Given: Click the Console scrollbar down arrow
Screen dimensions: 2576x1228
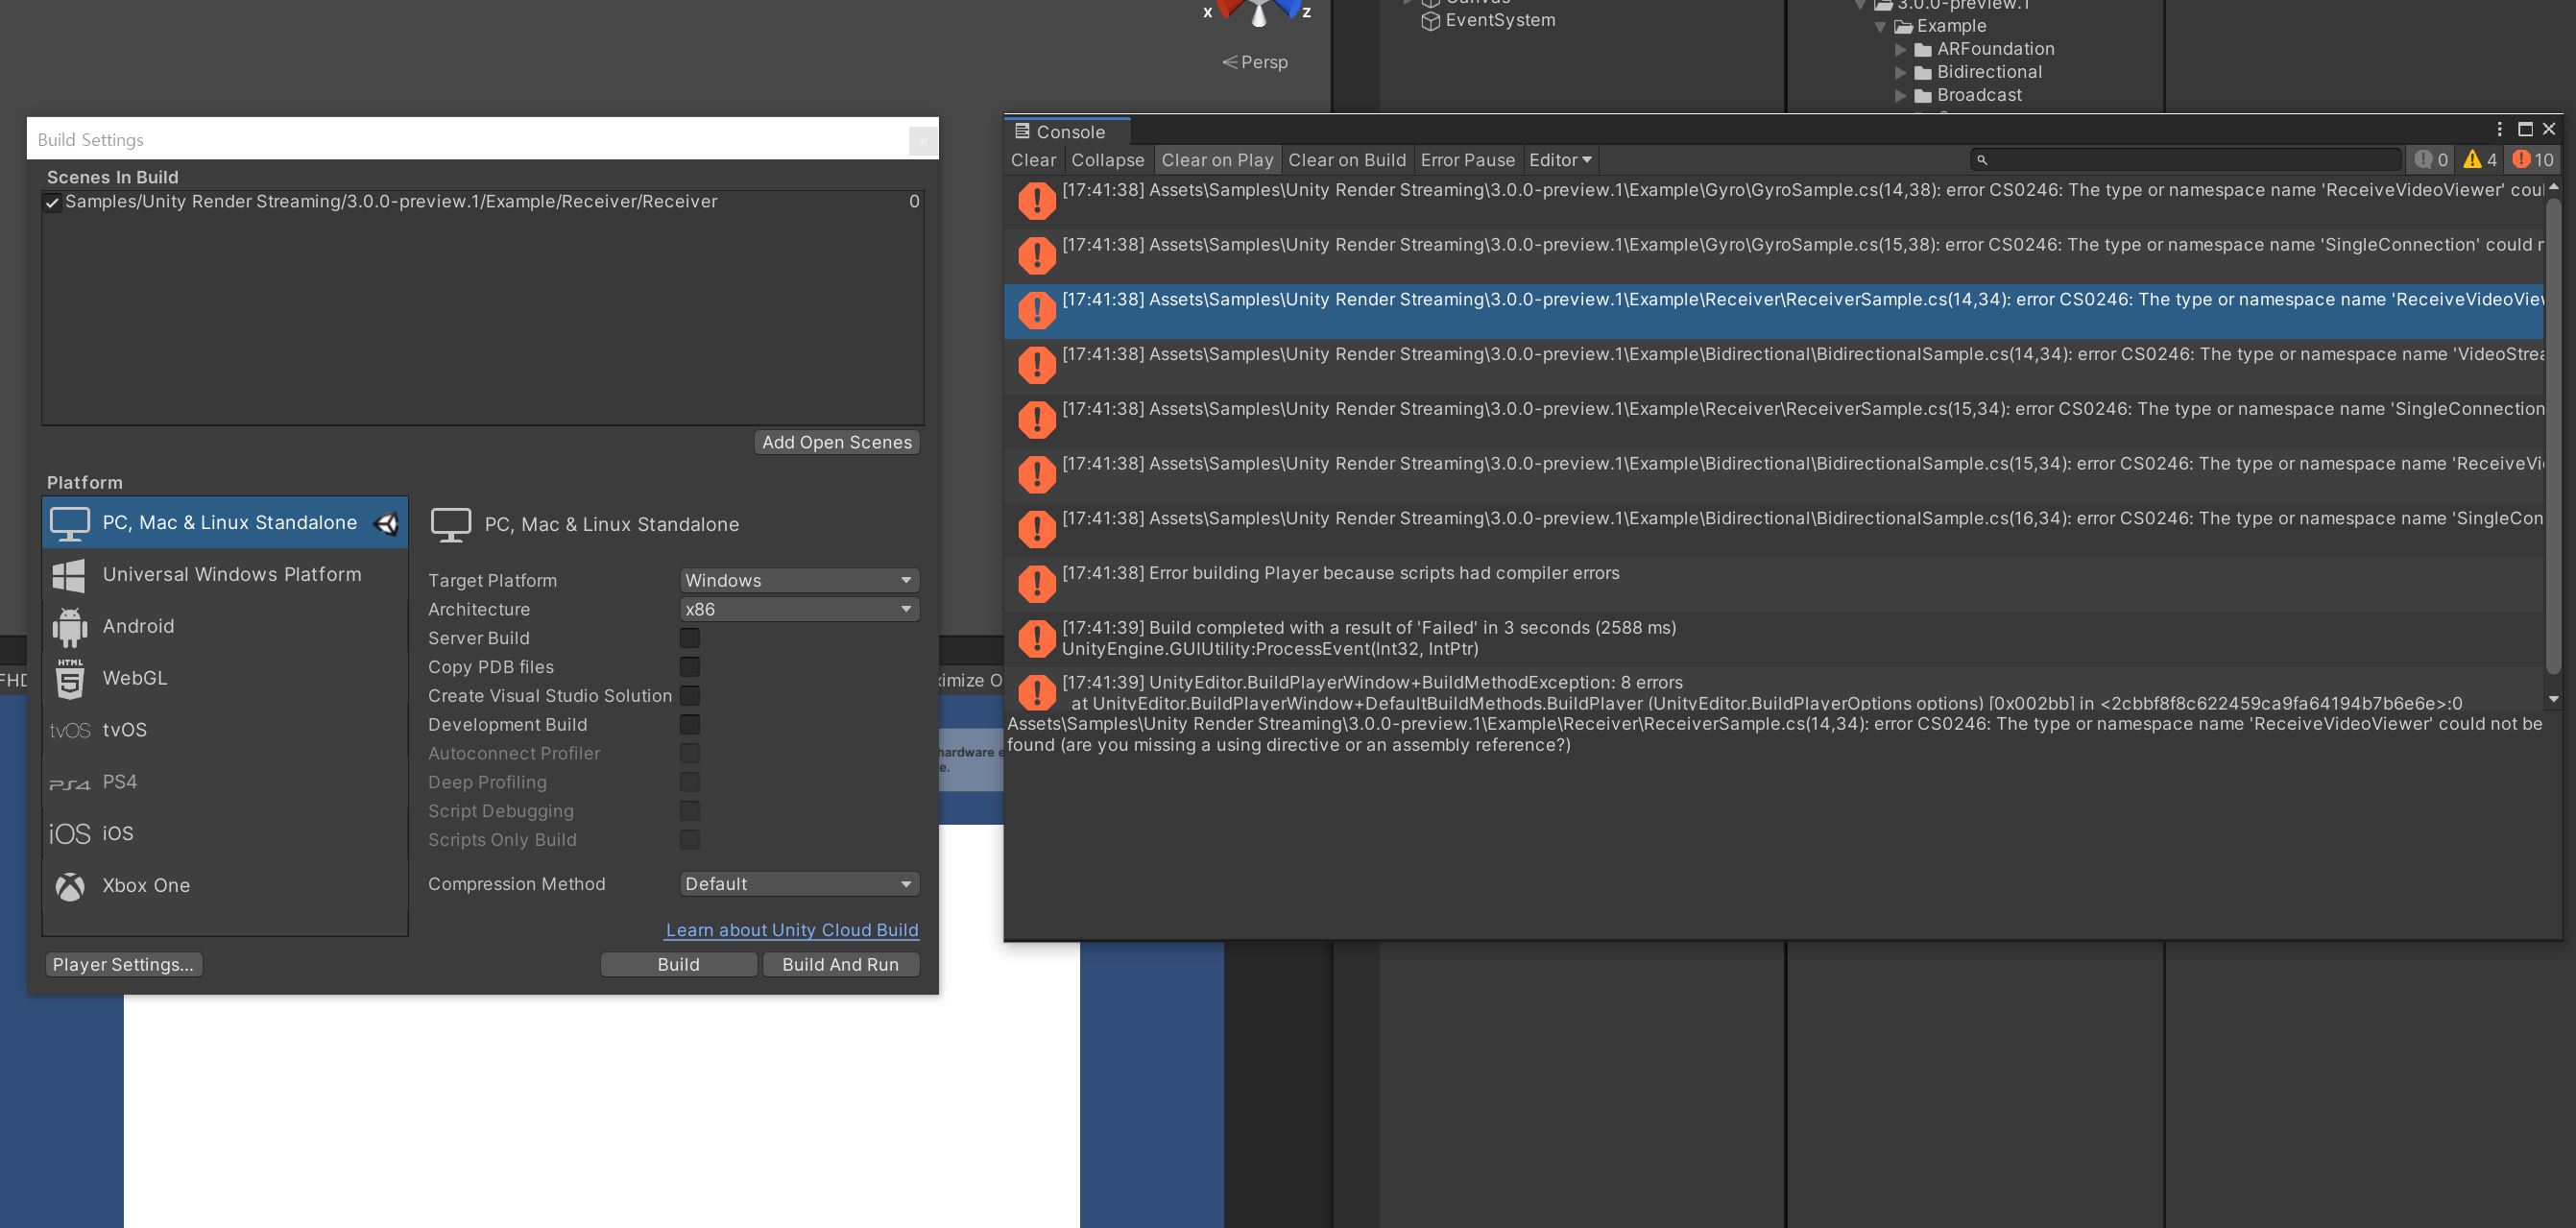Looking at the screenshot, I should pyautogui.click(x=2553, y=700).
